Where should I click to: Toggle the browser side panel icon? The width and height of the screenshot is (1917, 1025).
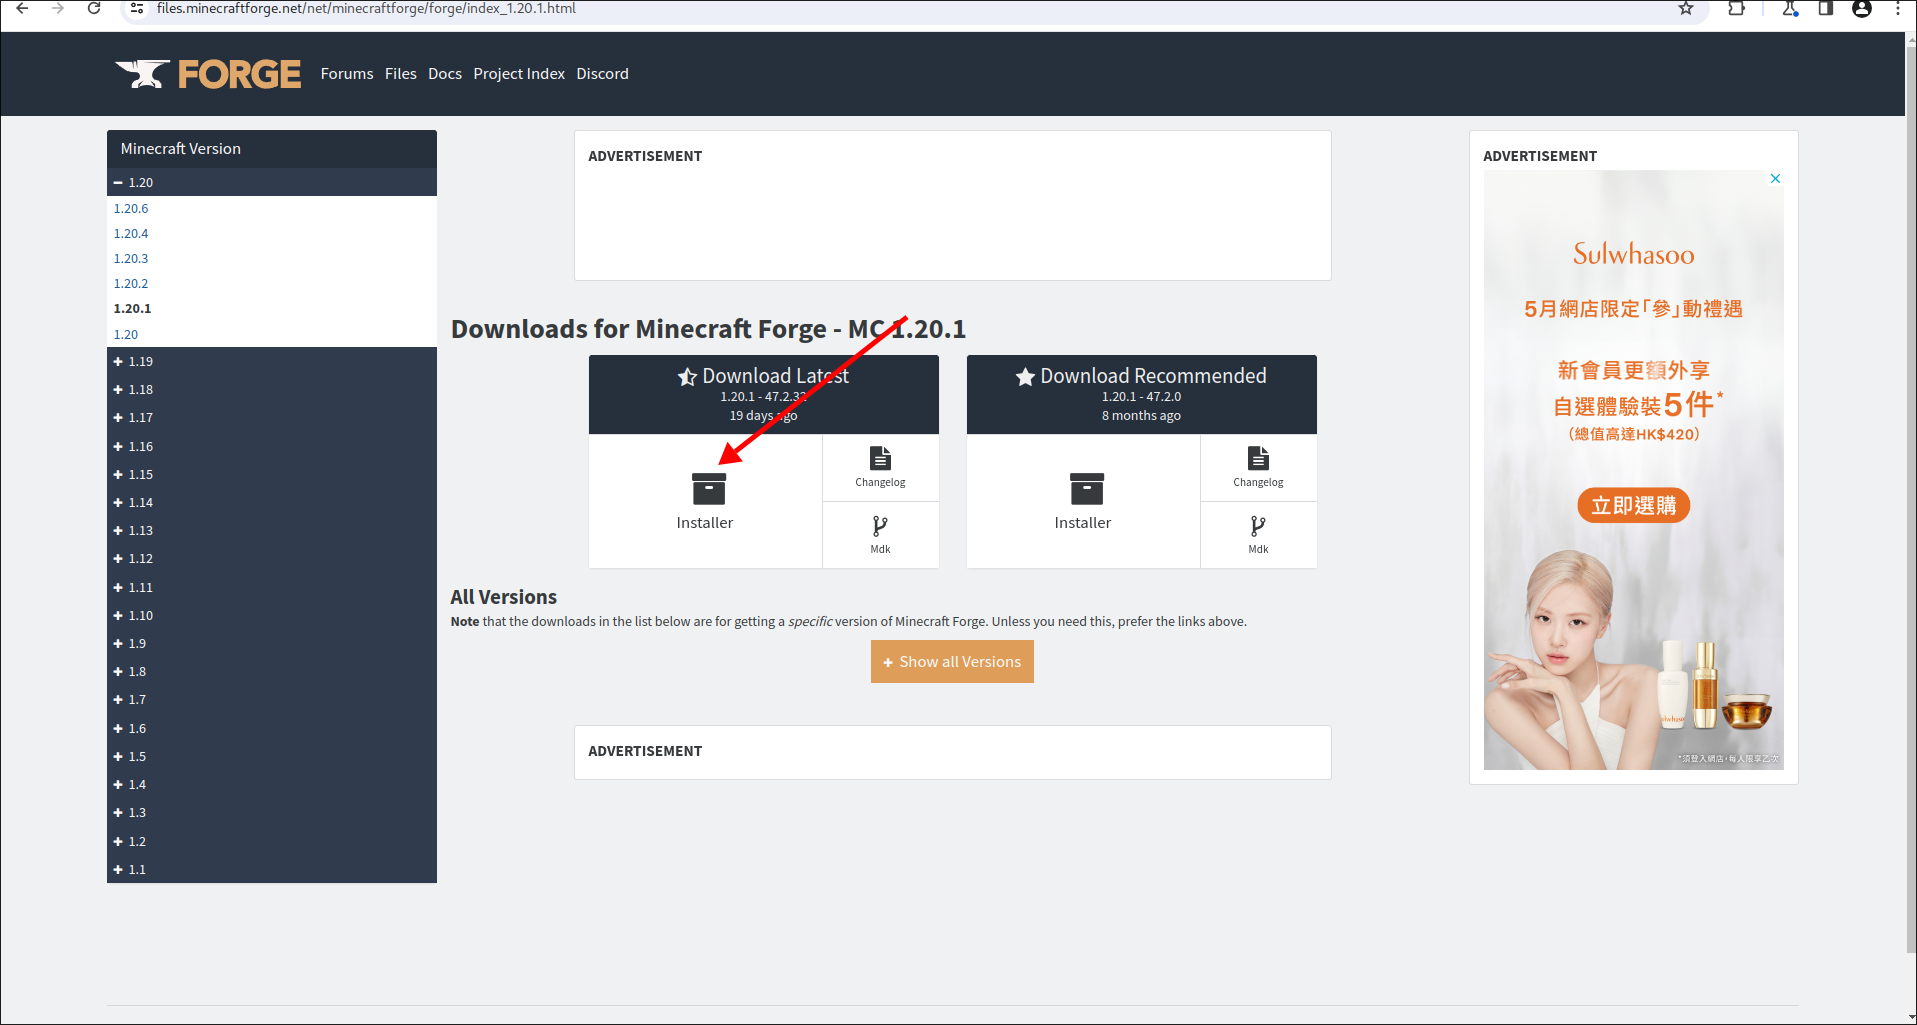click(x=1826, y=8)
